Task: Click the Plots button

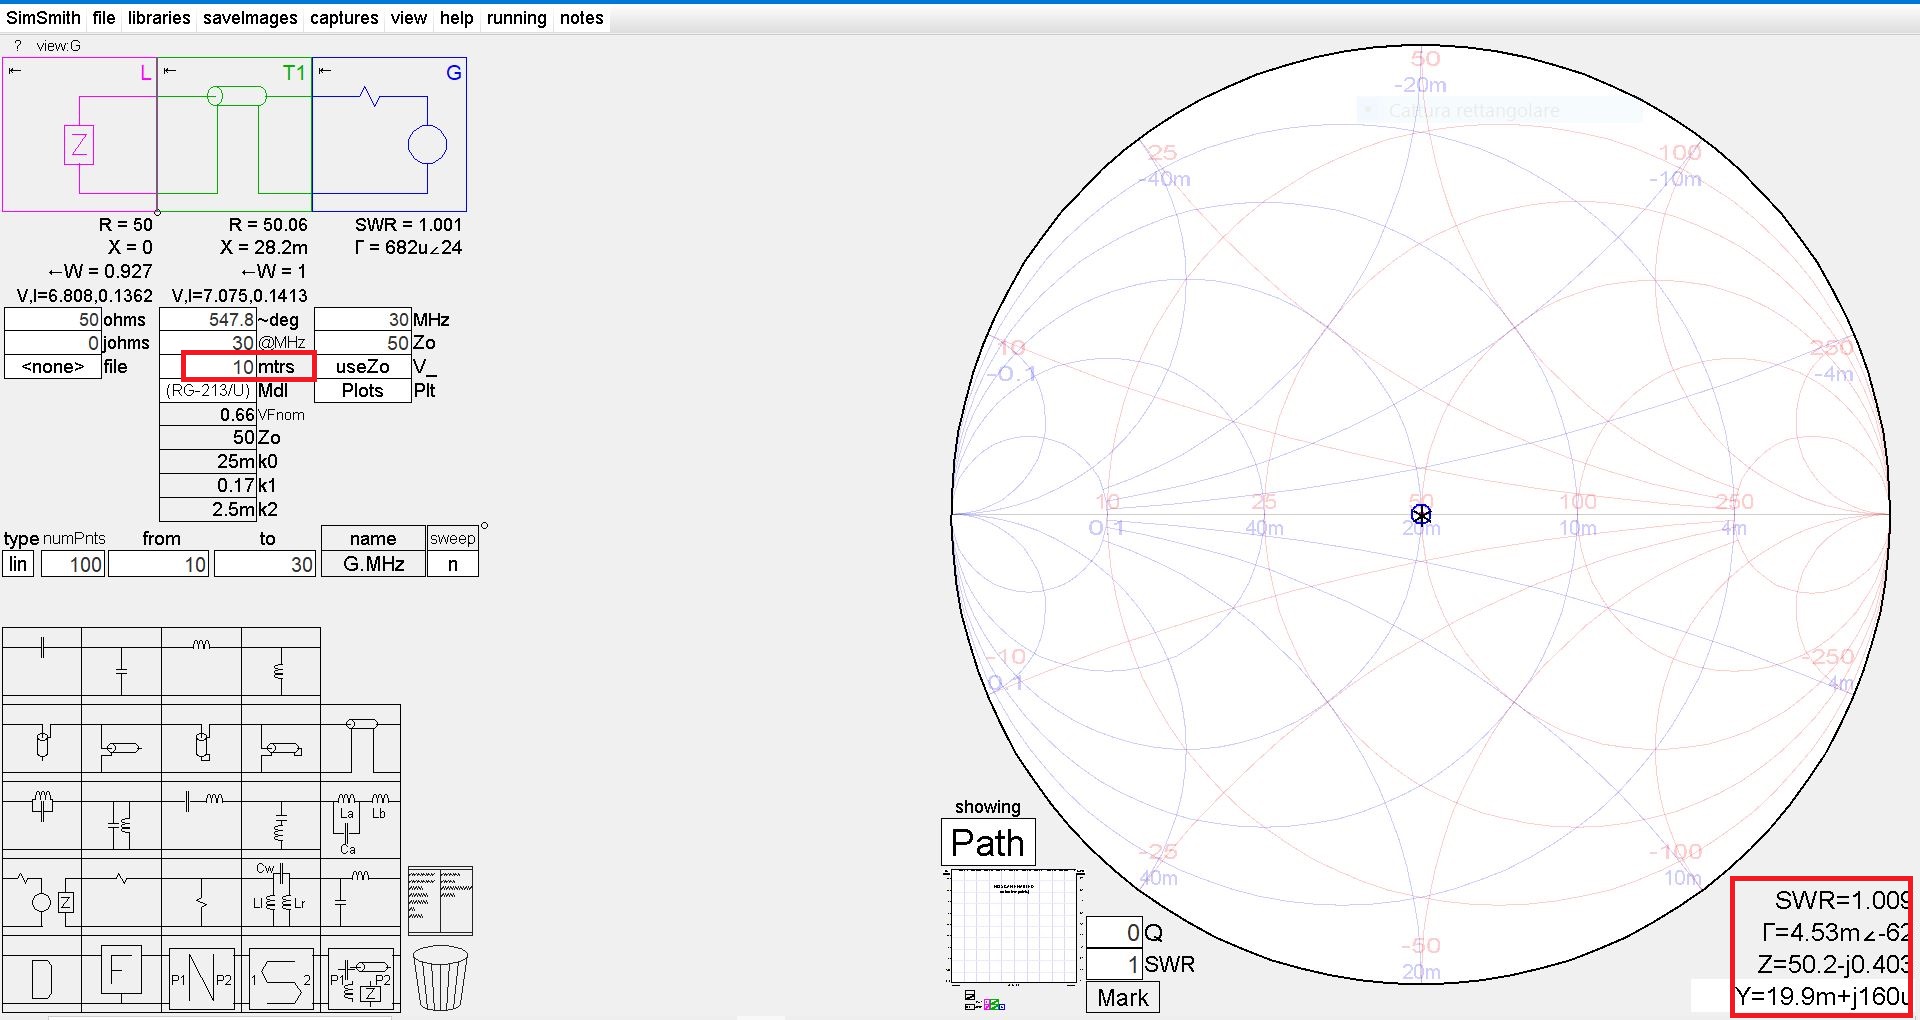Action: [363, 391]
